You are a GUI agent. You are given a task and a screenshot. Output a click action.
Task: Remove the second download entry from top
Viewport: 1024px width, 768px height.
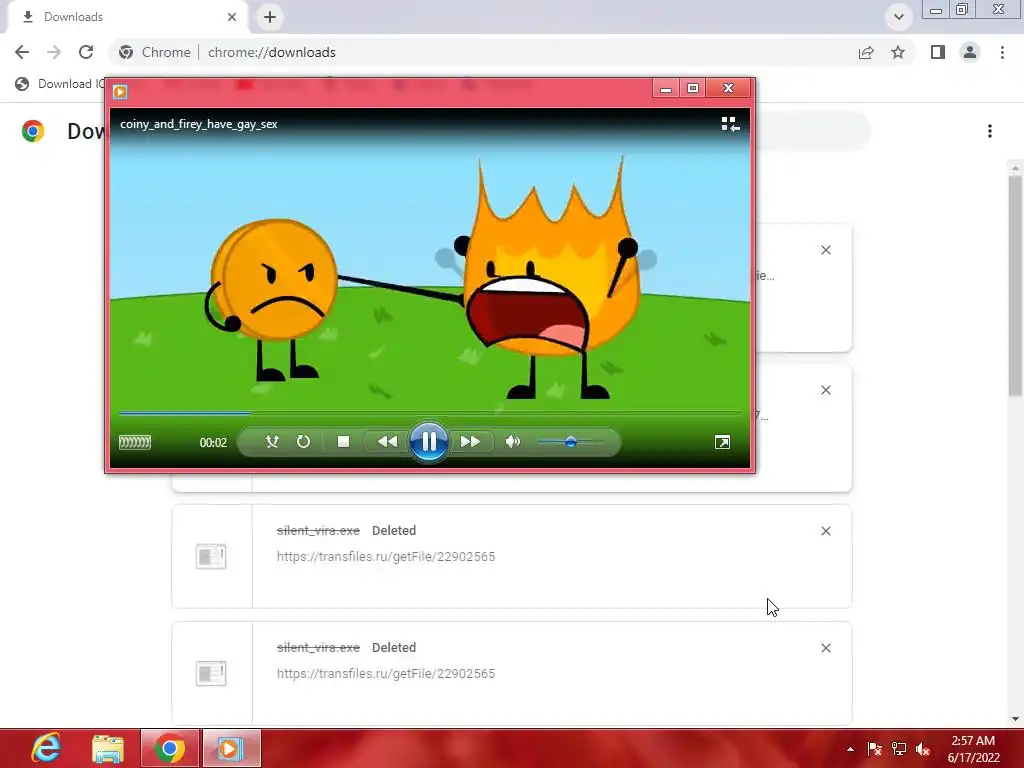pos(825,390)
